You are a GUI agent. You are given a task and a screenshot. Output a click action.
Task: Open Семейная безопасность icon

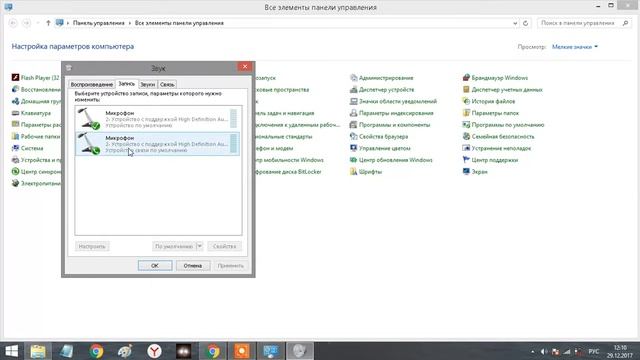tap(466, 136)
